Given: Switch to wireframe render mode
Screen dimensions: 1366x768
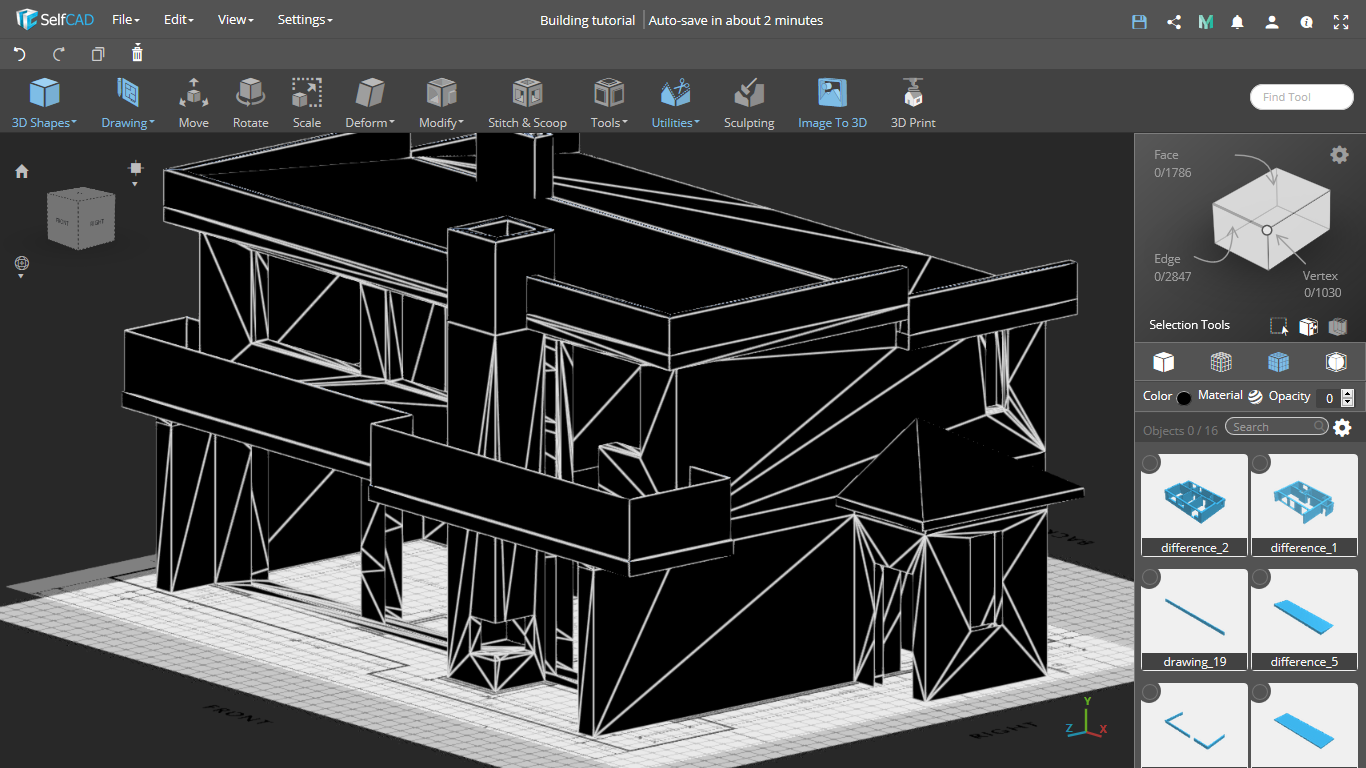Looking at the screenshot, I should (x=1221, y=361).
